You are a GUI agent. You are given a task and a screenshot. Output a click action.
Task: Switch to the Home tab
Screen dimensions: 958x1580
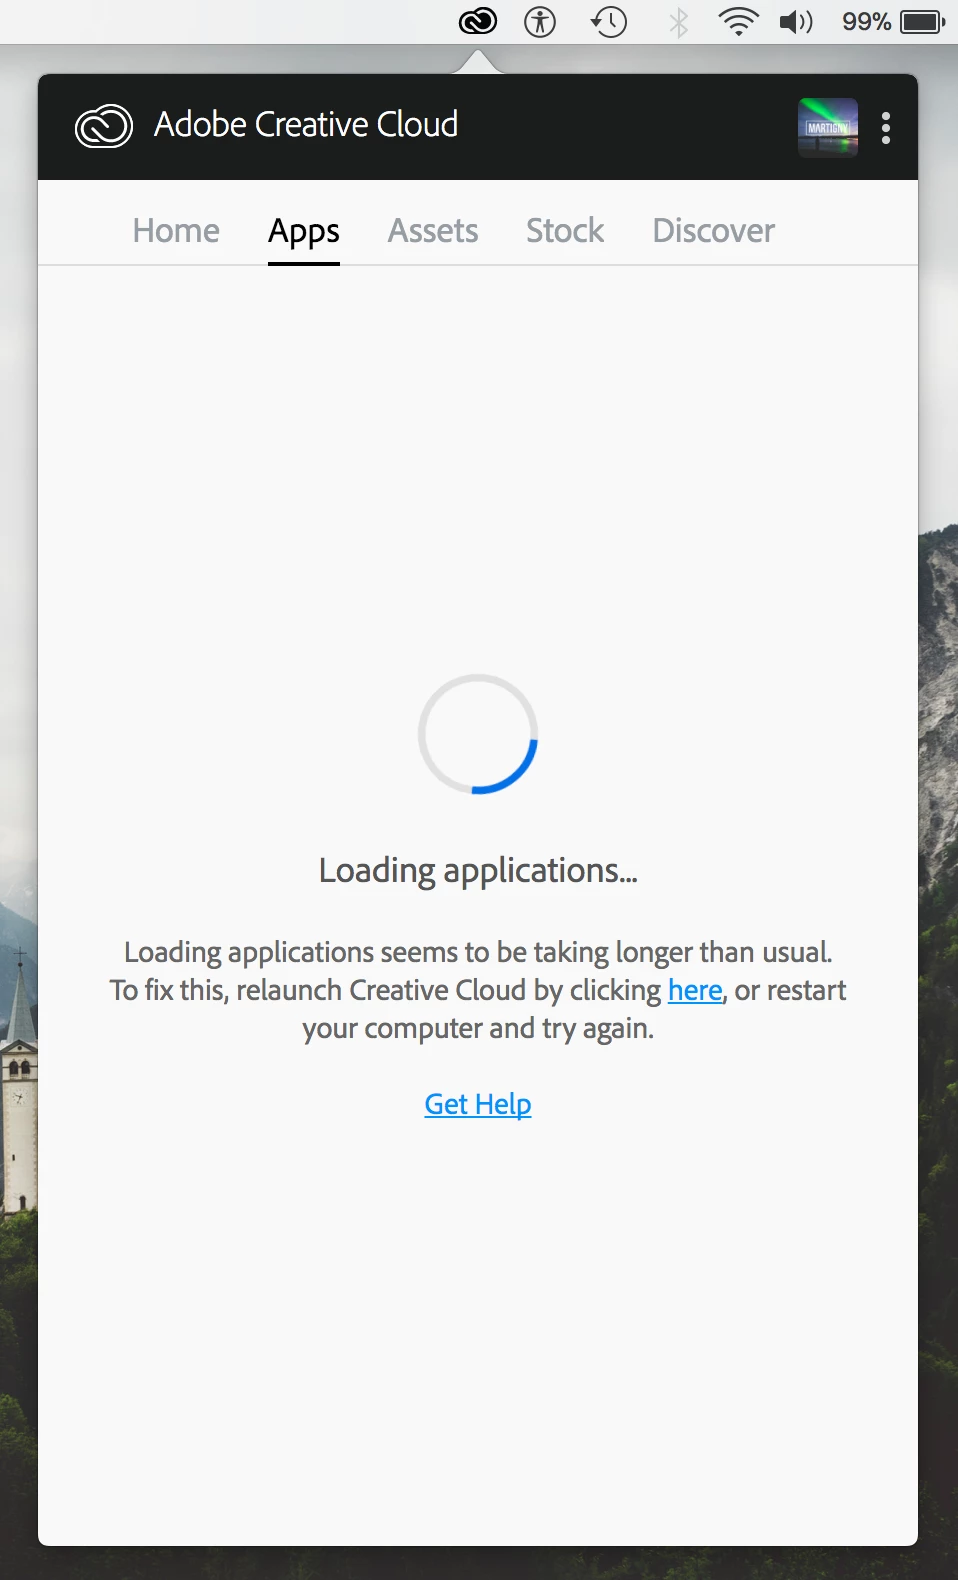pyautogui.click(x=176, y=230)
